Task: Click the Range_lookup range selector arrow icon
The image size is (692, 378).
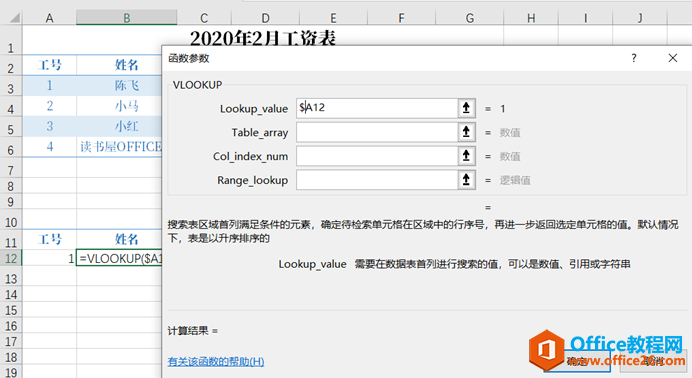Action: [x=466, y=180]
